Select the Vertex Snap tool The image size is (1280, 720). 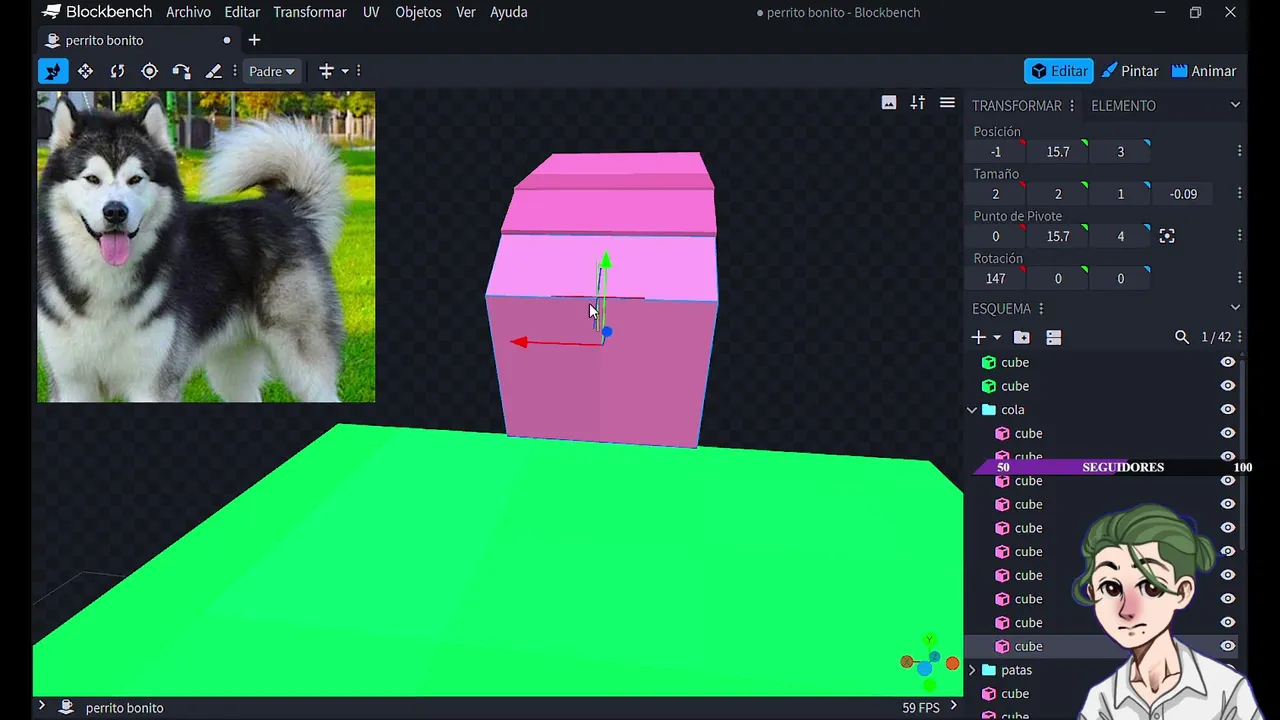tap(181, 71)
